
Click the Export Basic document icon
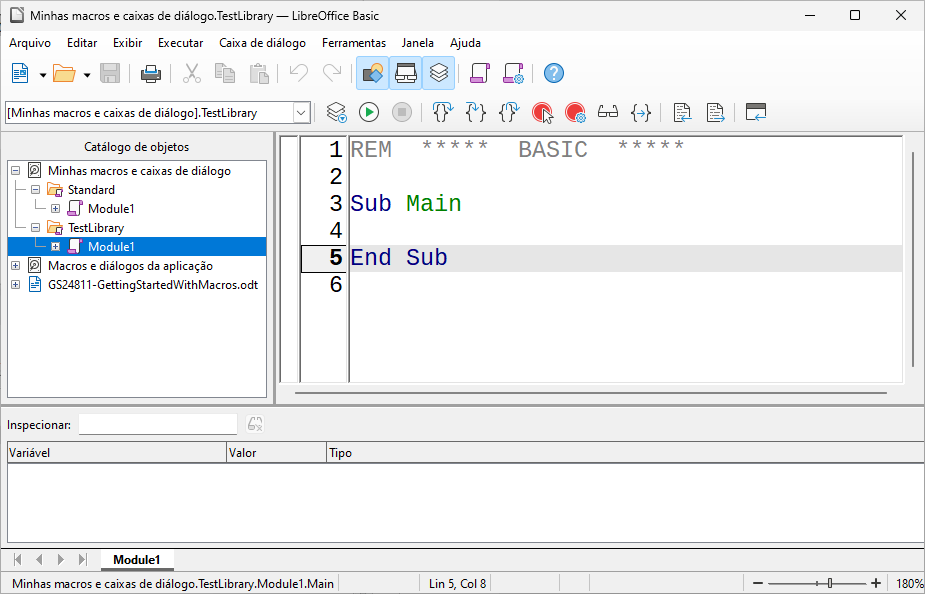715,112
